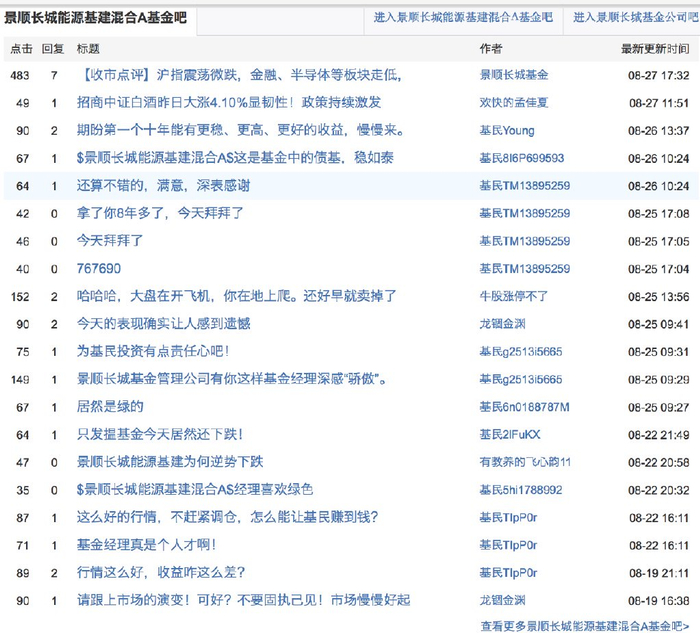
Task: Open author profile 欢快的孟佳夏
Action: point(514,103)
